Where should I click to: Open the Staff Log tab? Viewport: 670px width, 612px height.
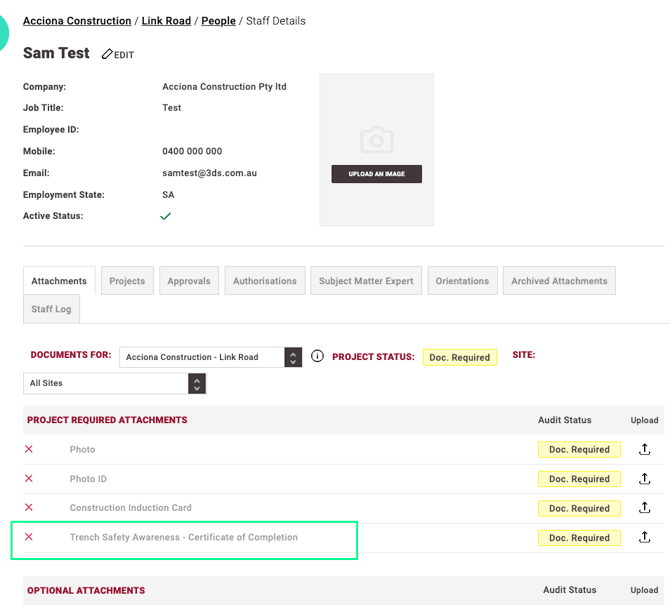[x=51, y=309]
